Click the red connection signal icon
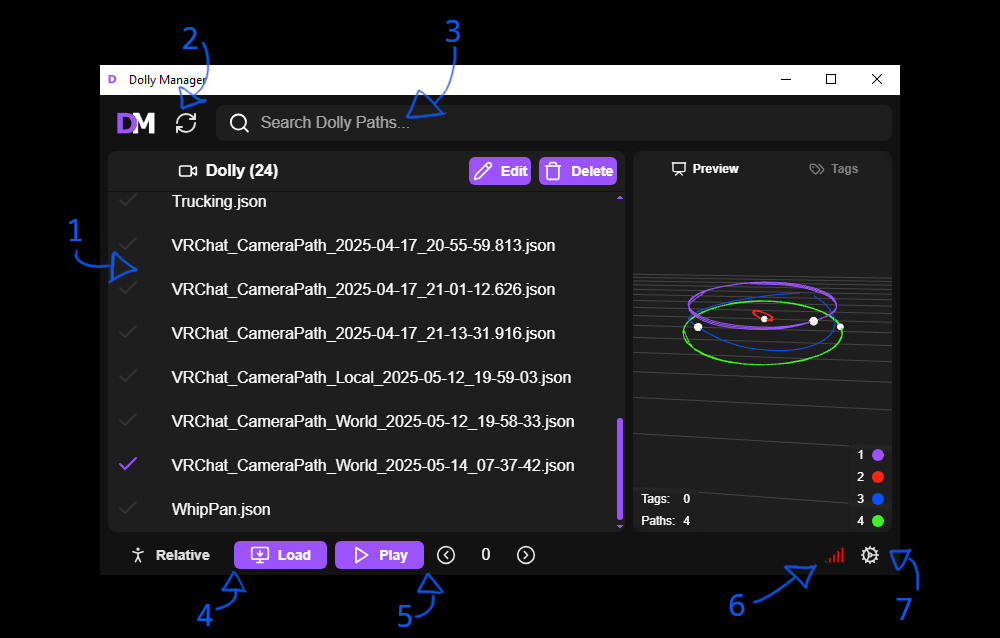This screenshot has width=1000, height=638. (834, 555)
